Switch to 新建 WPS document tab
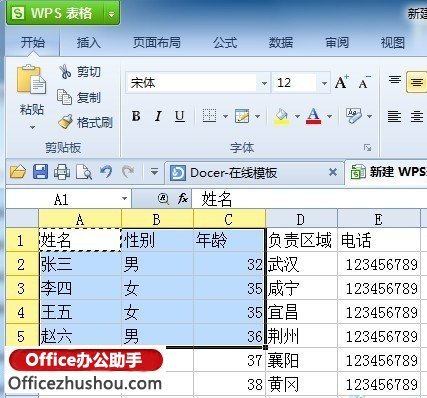This screenshot has height=398, width=427. coord(387,172)
